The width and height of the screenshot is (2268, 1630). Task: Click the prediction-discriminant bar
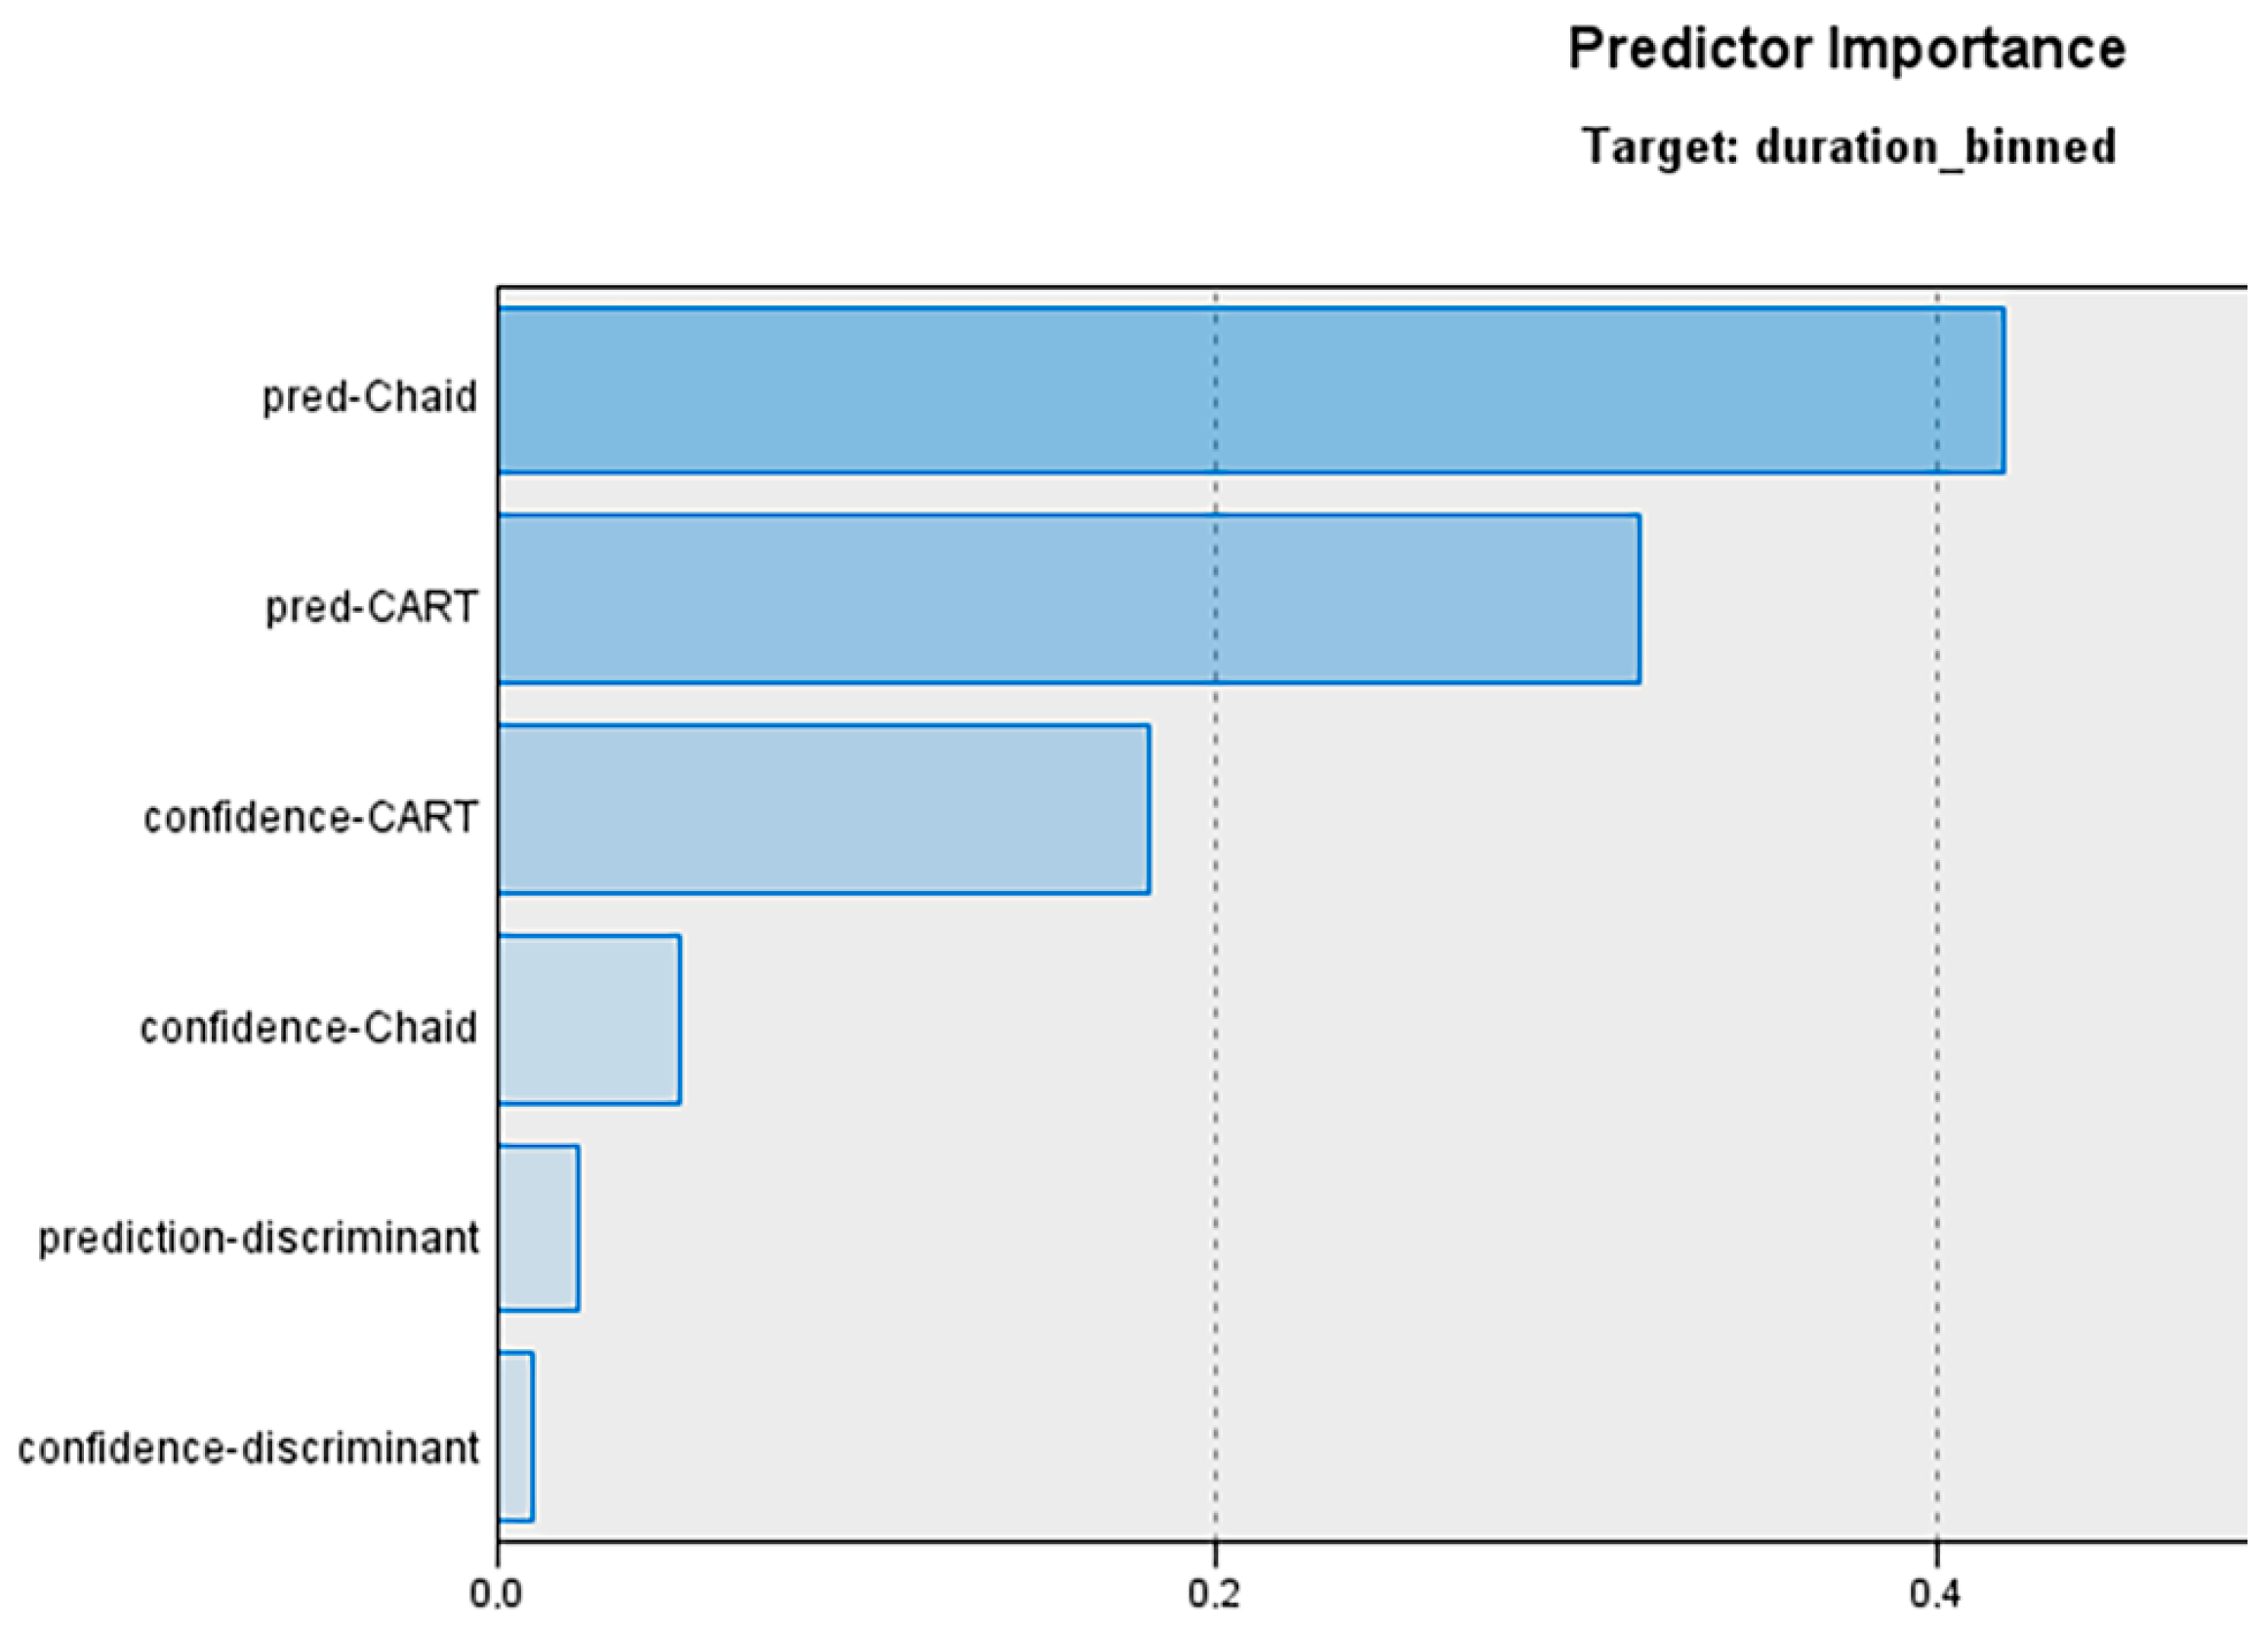[x=538, y=1228]
